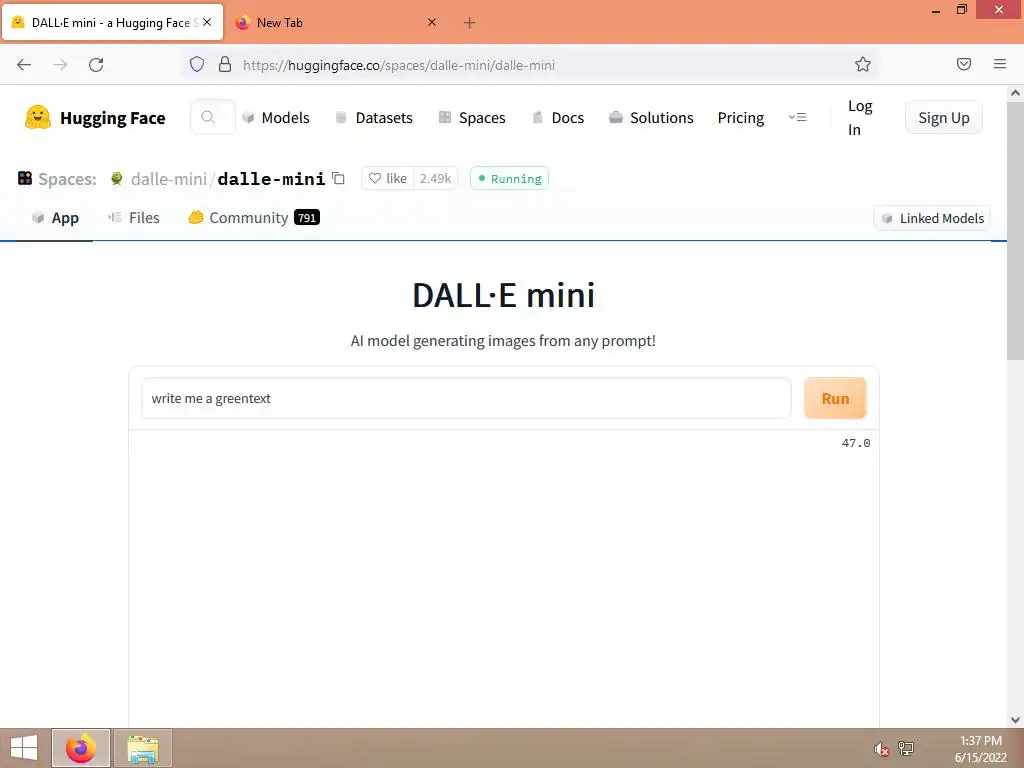Image resolution: width=1024 pixels, height=768 pixels.
Task: Click the page vertical scrollbar thumb
Action: 1015,229
